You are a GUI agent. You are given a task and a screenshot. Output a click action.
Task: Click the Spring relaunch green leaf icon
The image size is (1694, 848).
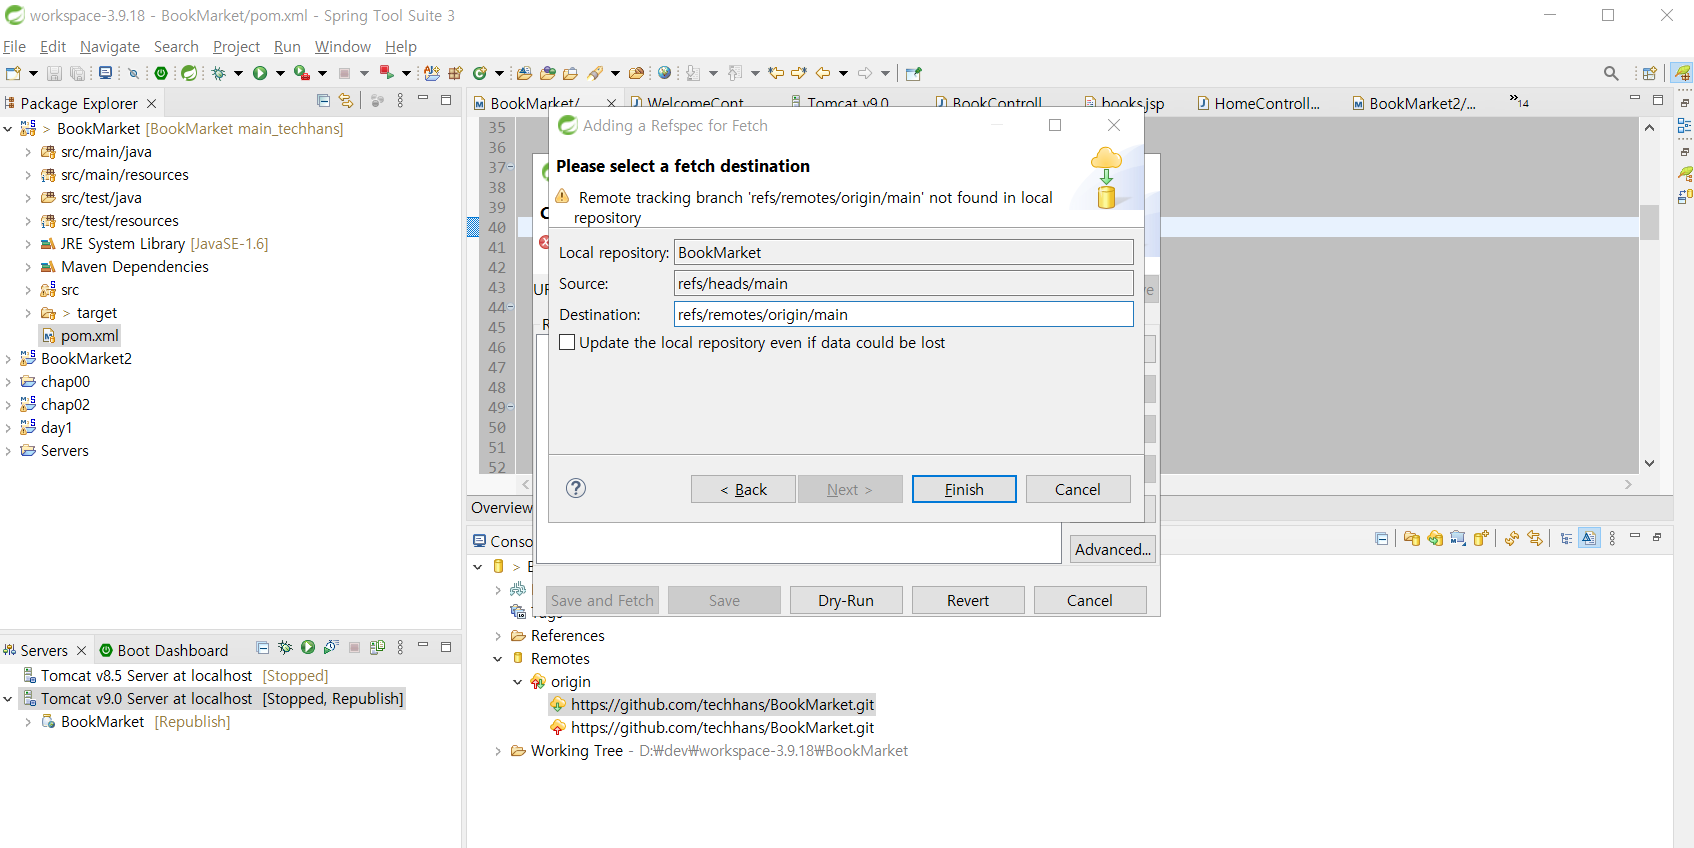click(x=188, y=73)
